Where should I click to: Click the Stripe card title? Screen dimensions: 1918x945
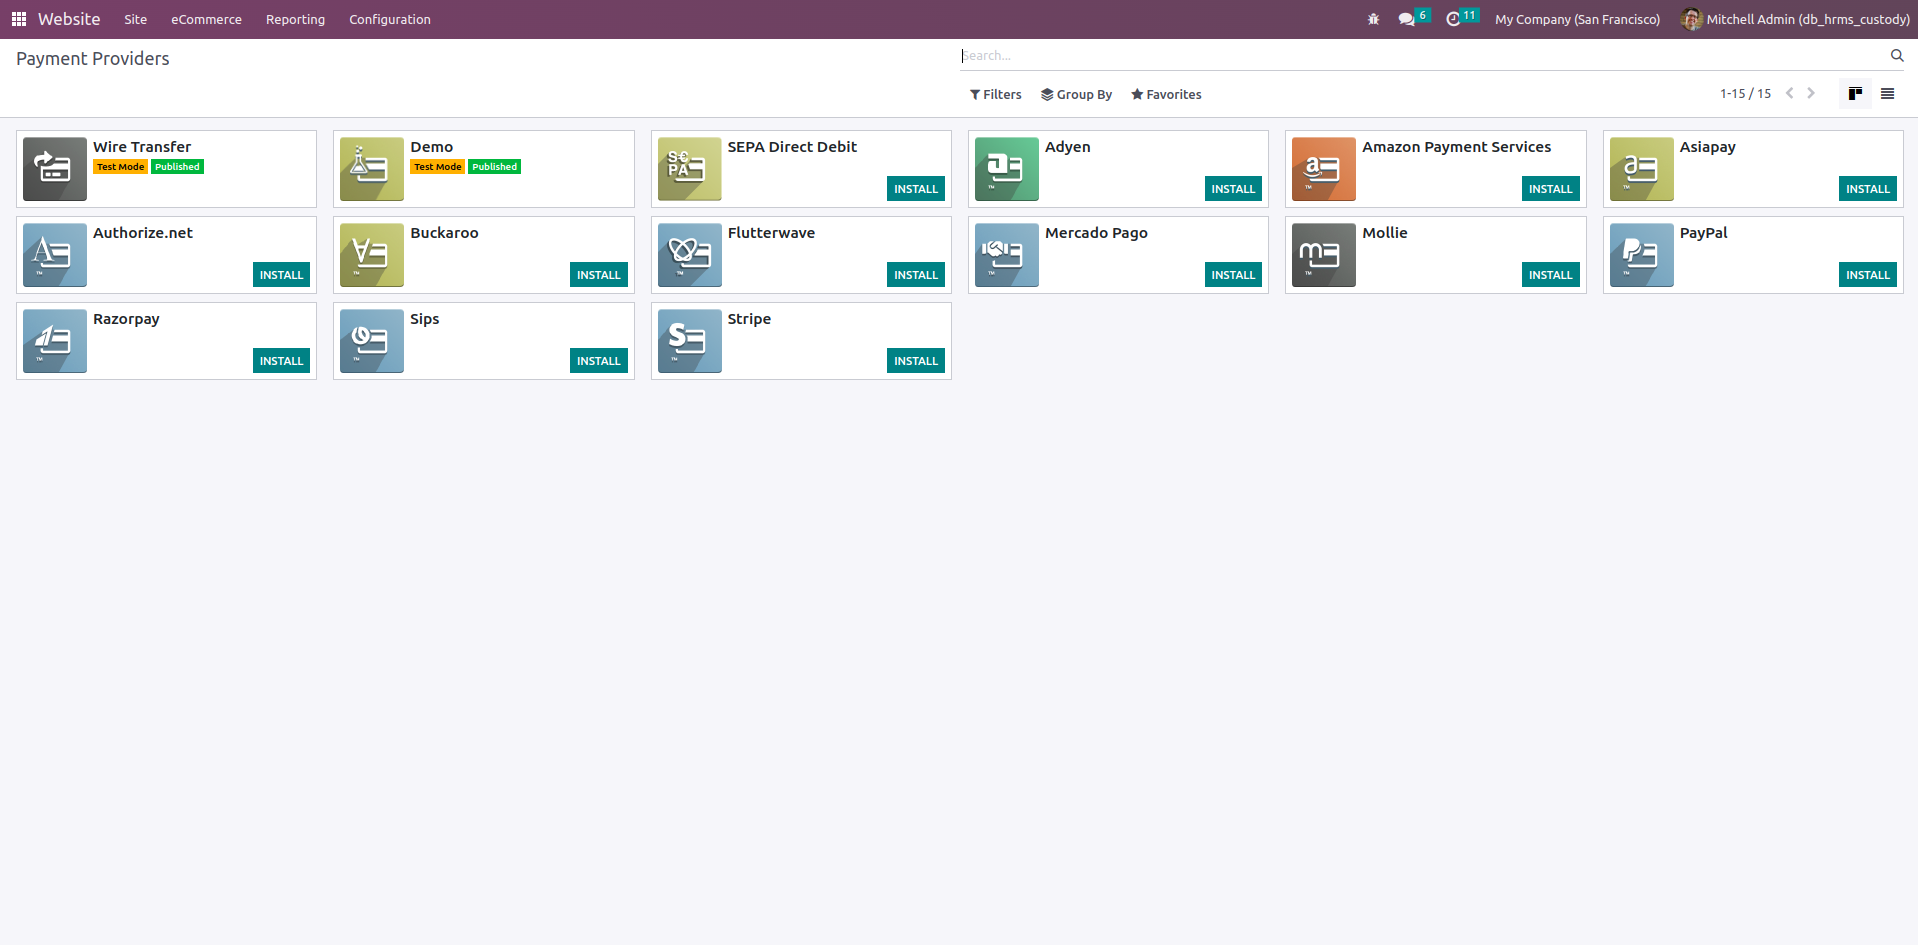pos(749,319)
